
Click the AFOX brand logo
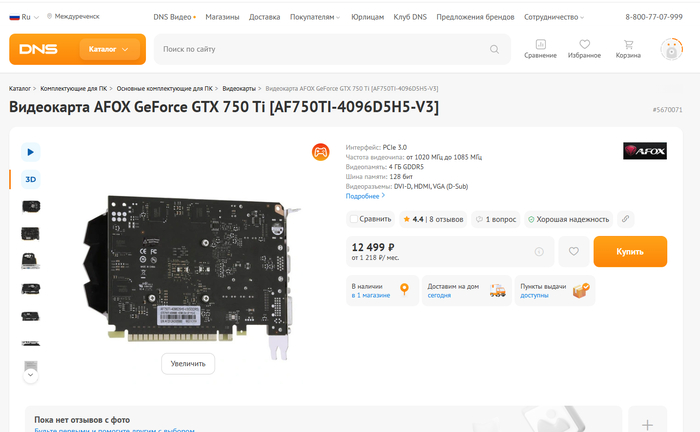tap(645, 151)
